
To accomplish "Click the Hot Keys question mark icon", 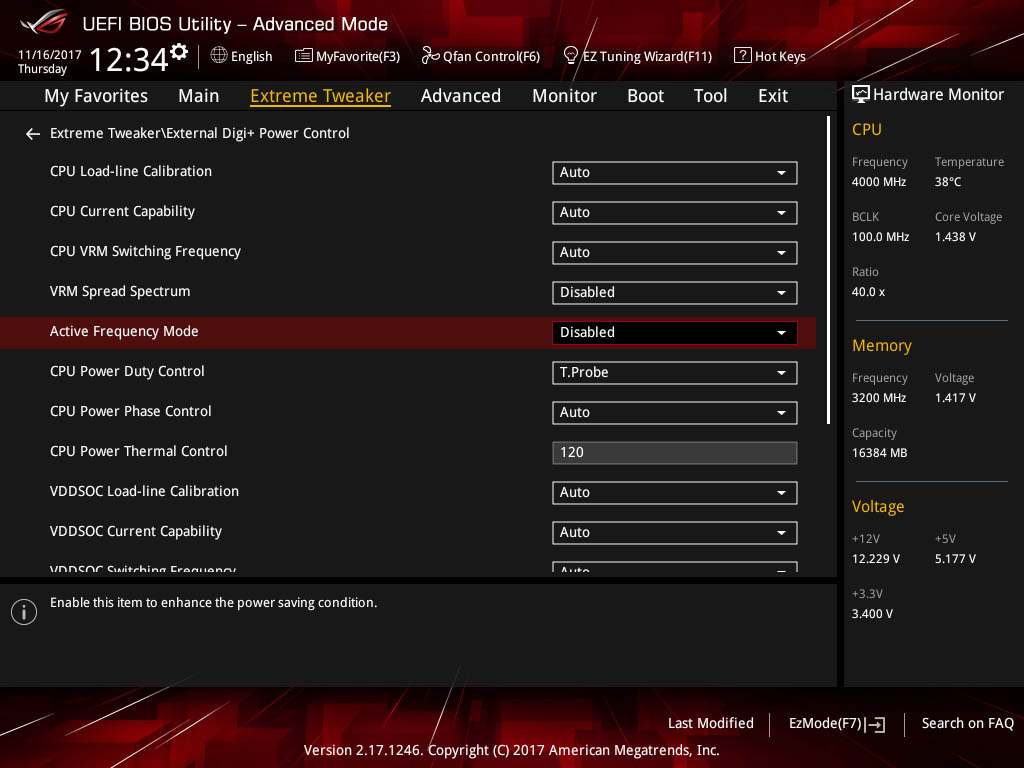I will click(743, 56).
